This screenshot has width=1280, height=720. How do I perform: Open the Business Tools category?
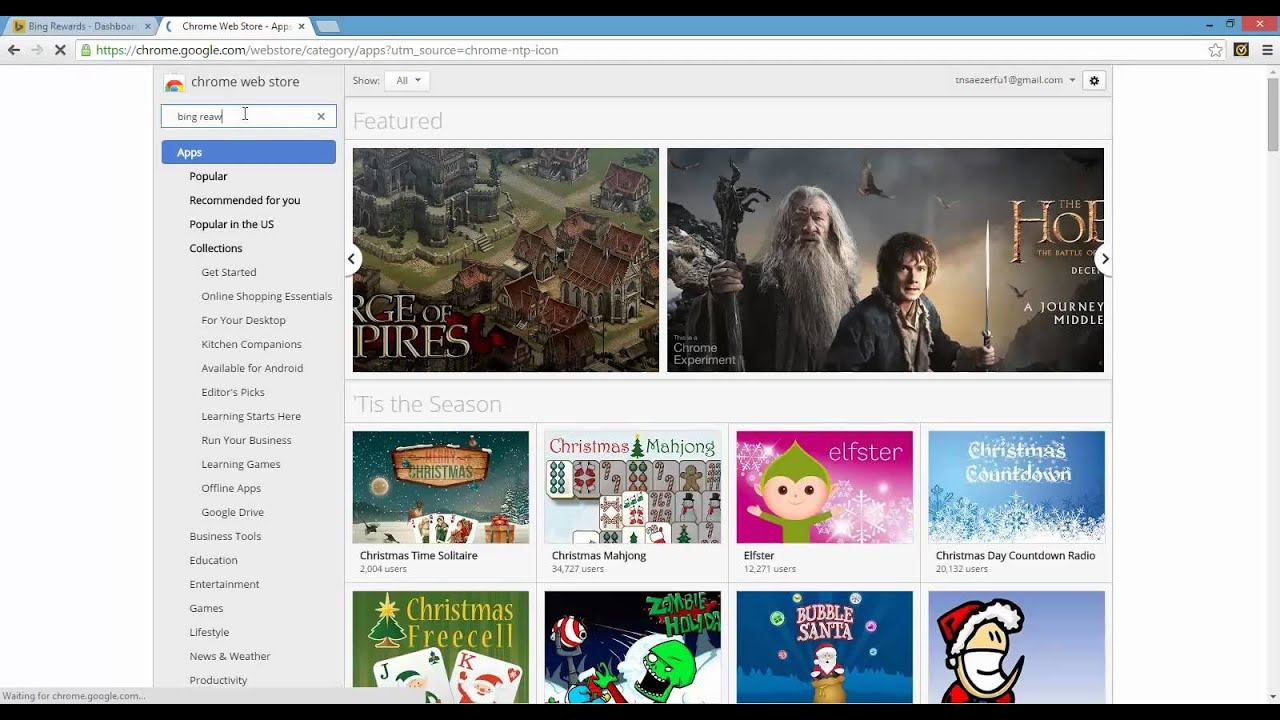coord(225,536)
